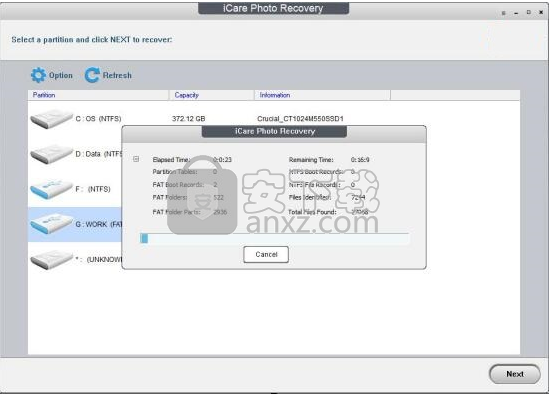The width and height of the screenshot is (550, 394).
Task: Click the Option gear icon
Action: (38, 75)
